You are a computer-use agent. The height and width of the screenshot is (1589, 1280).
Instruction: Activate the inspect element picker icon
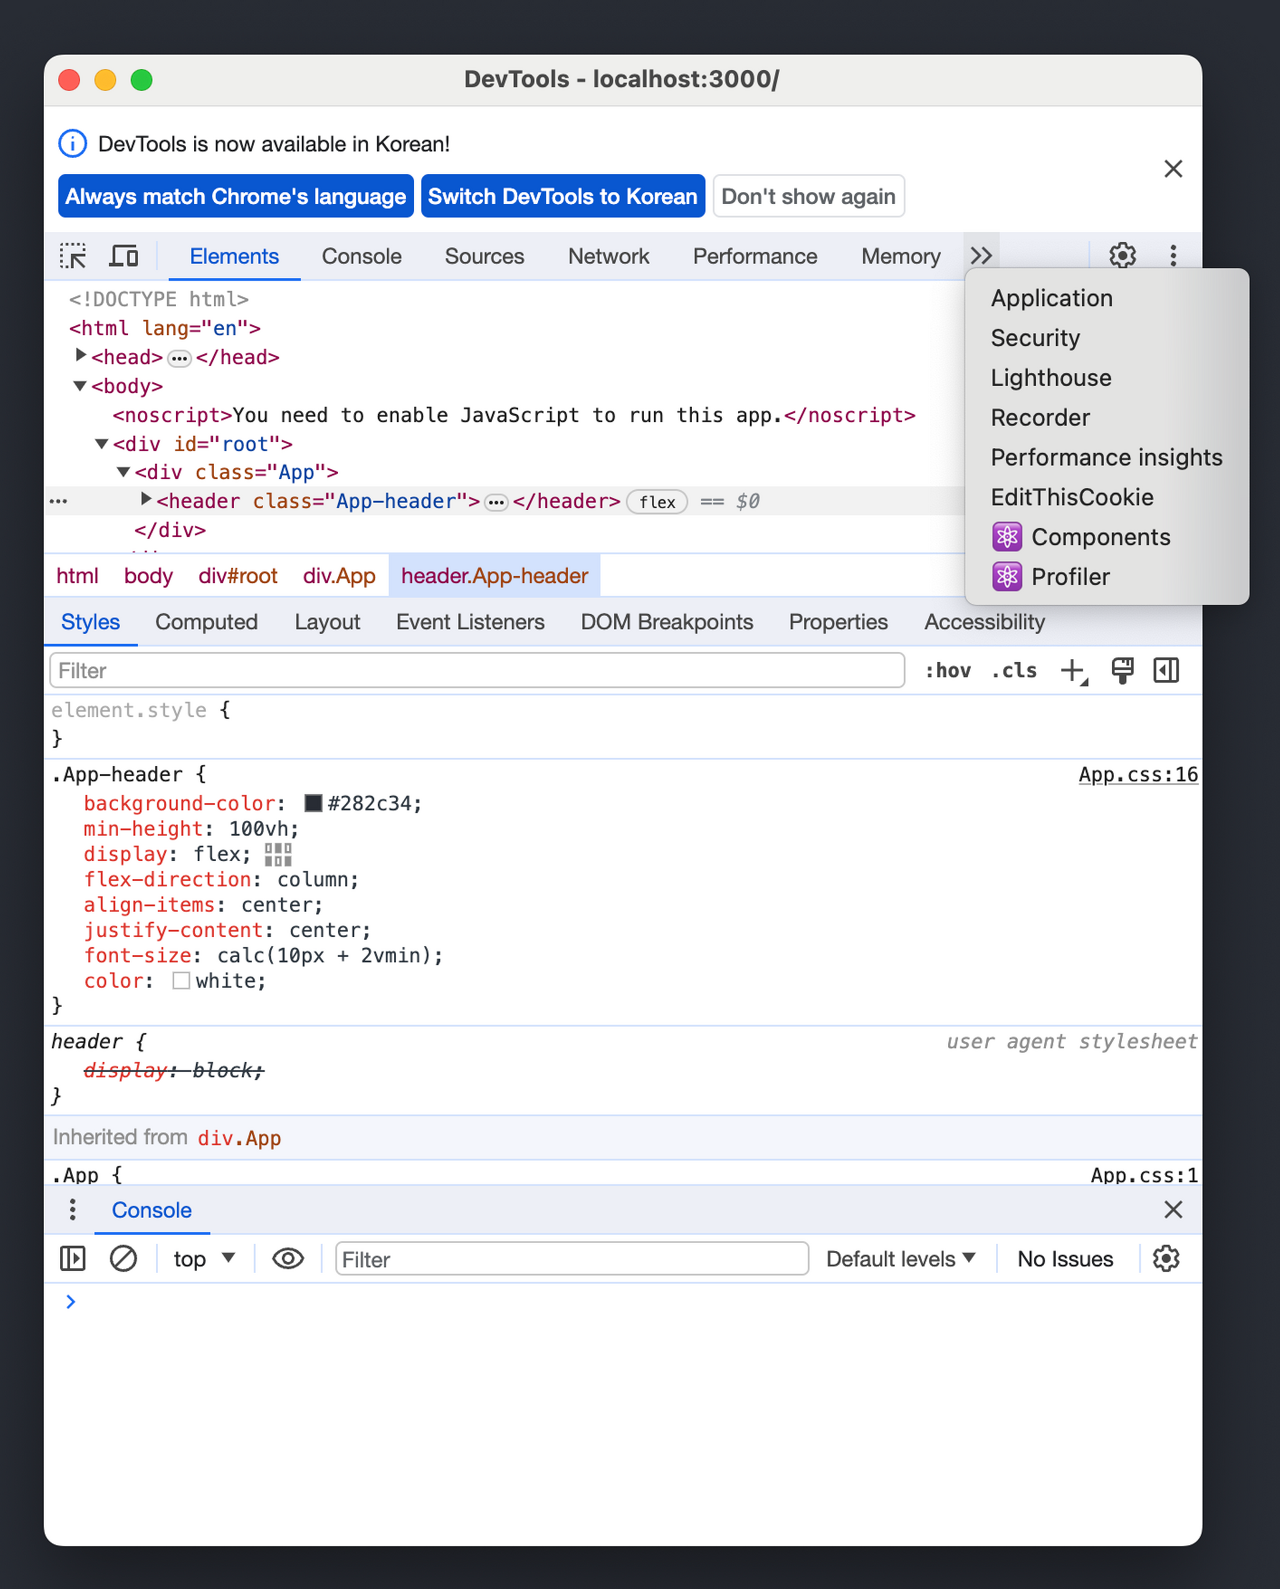point(73,256)
